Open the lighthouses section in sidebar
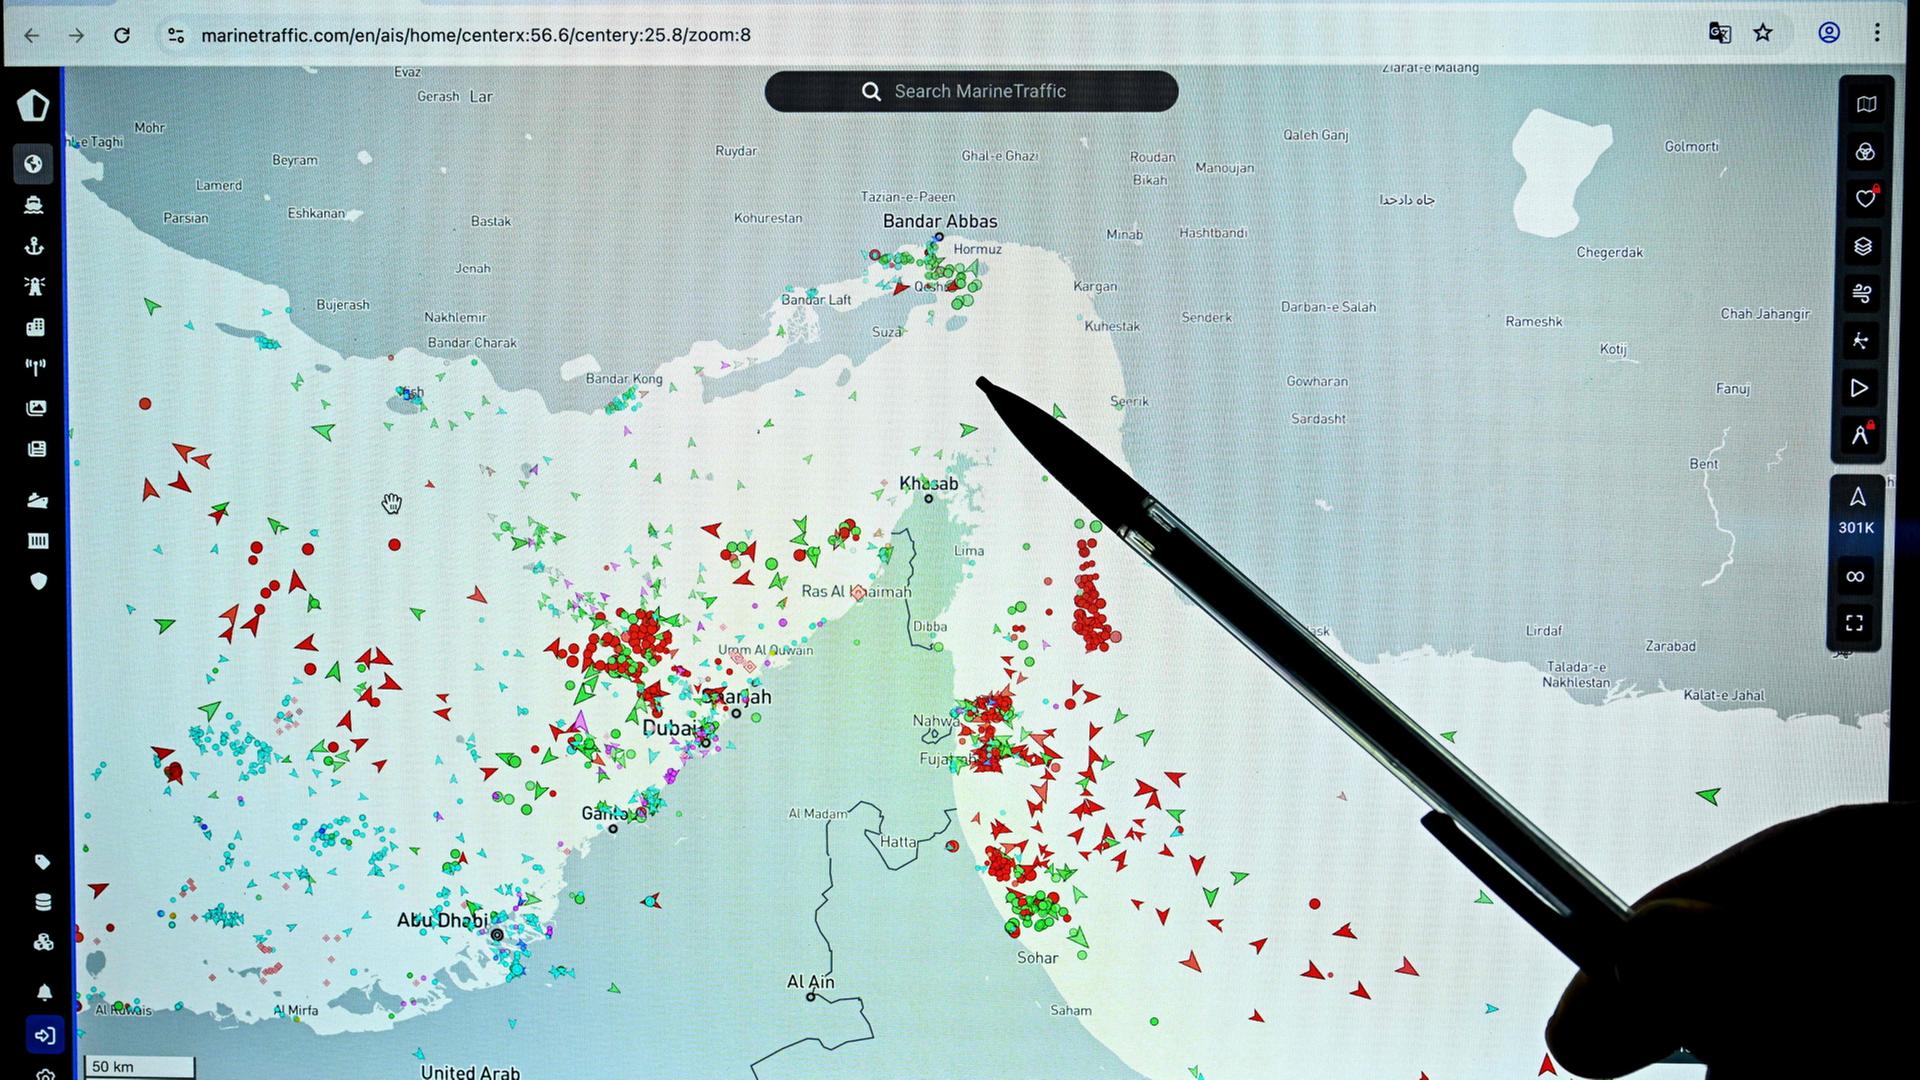The width and height of the screenshot is (1920, 1080). coord(34,286)
